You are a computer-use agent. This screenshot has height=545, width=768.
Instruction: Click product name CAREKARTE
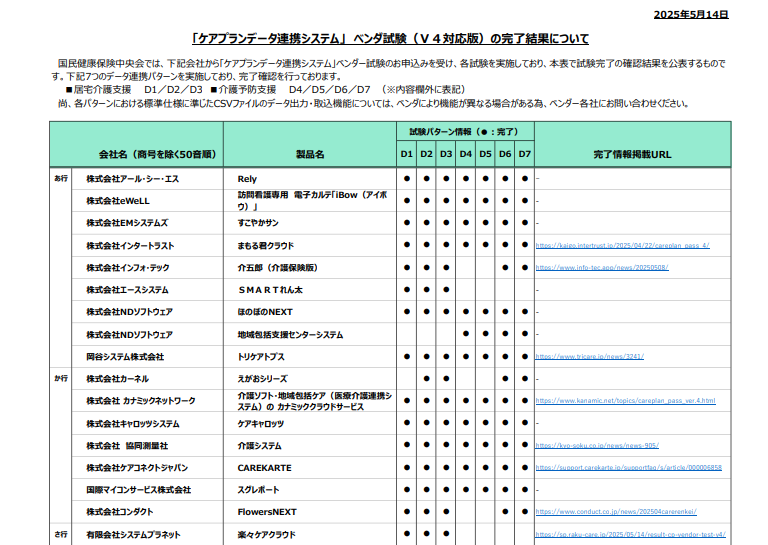pos(264,468)
